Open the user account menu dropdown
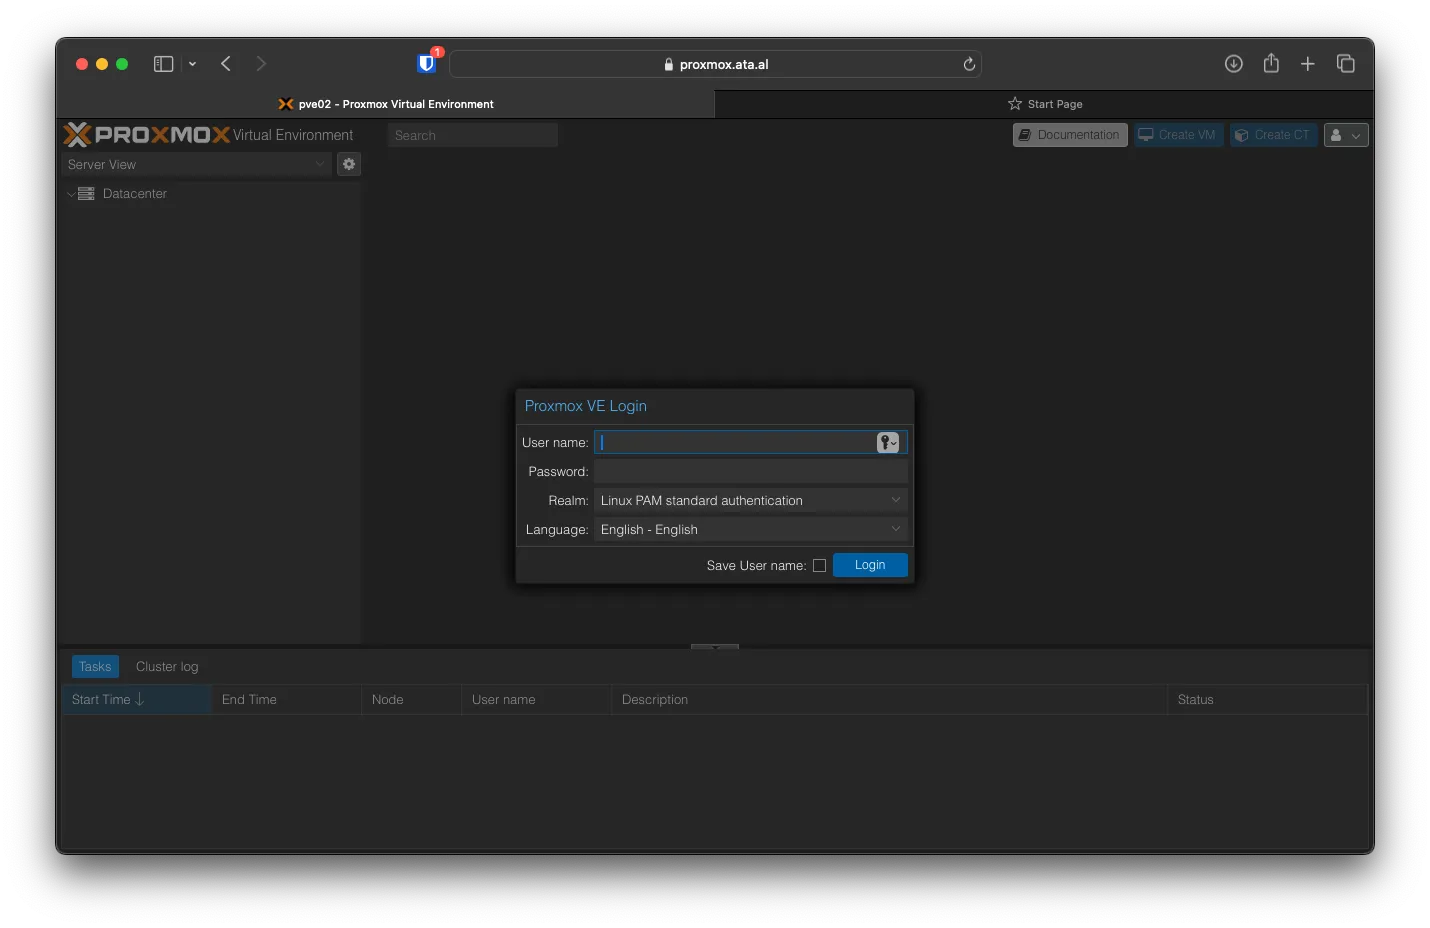This screenshot has width=1430, height=928. point(1346,135)
